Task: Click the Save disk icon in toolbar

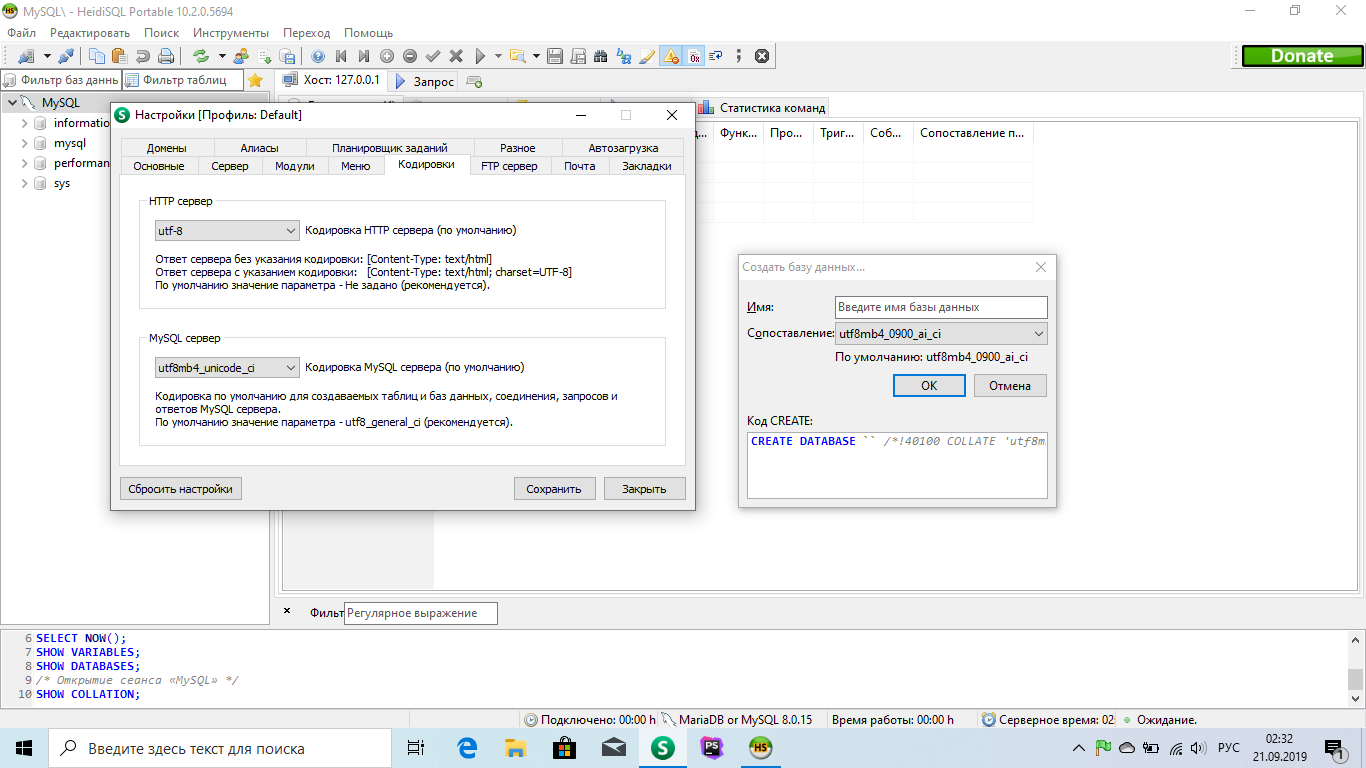Action: [x=555, y=56]
